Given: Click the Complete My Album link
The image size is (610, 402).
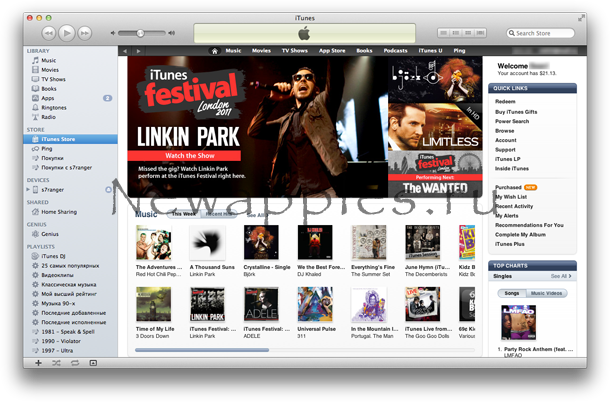Looking at the screenshot, I should click(x=520, y=235).
